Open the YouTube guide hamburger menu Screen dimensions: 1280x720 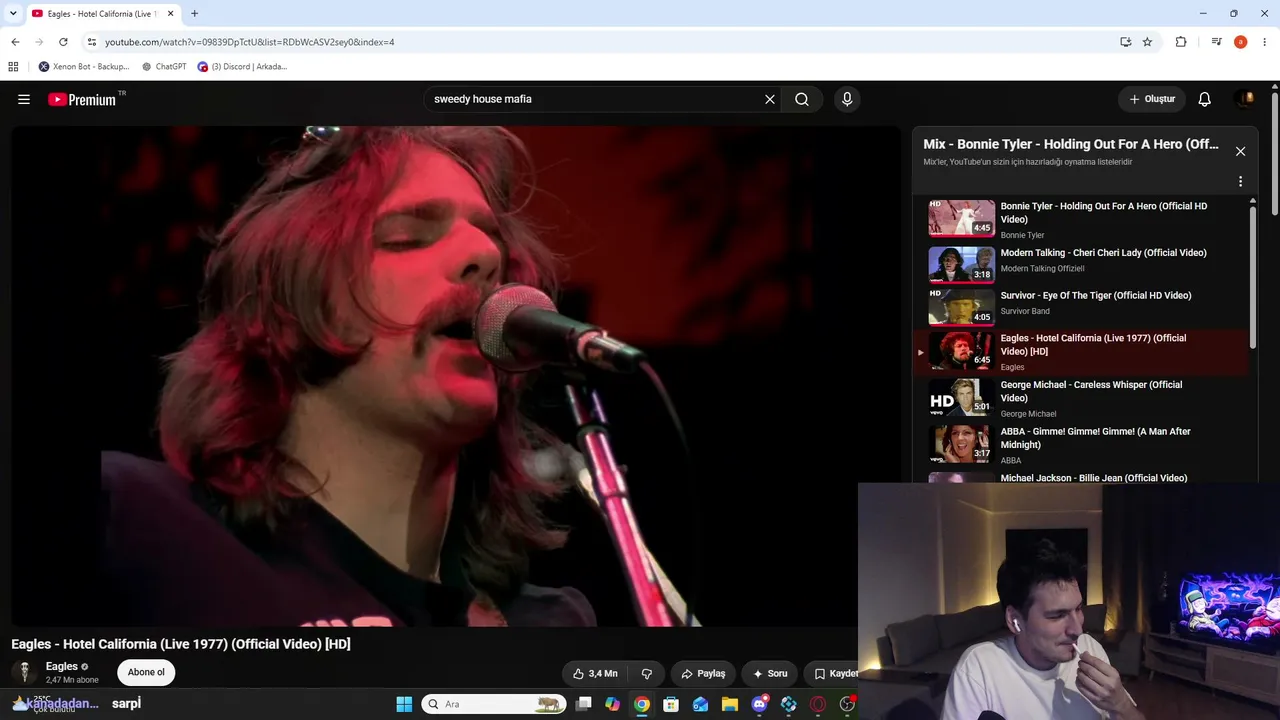pyautogui.click(x=24, y=99)
